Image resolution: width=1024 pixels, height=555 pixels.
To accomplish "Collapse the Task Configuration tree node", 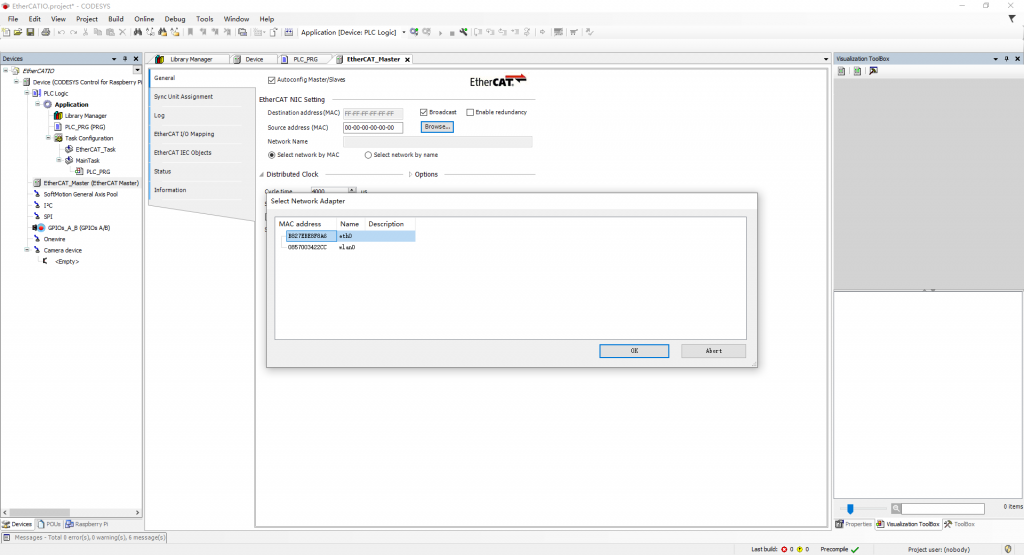I will 48,138.
